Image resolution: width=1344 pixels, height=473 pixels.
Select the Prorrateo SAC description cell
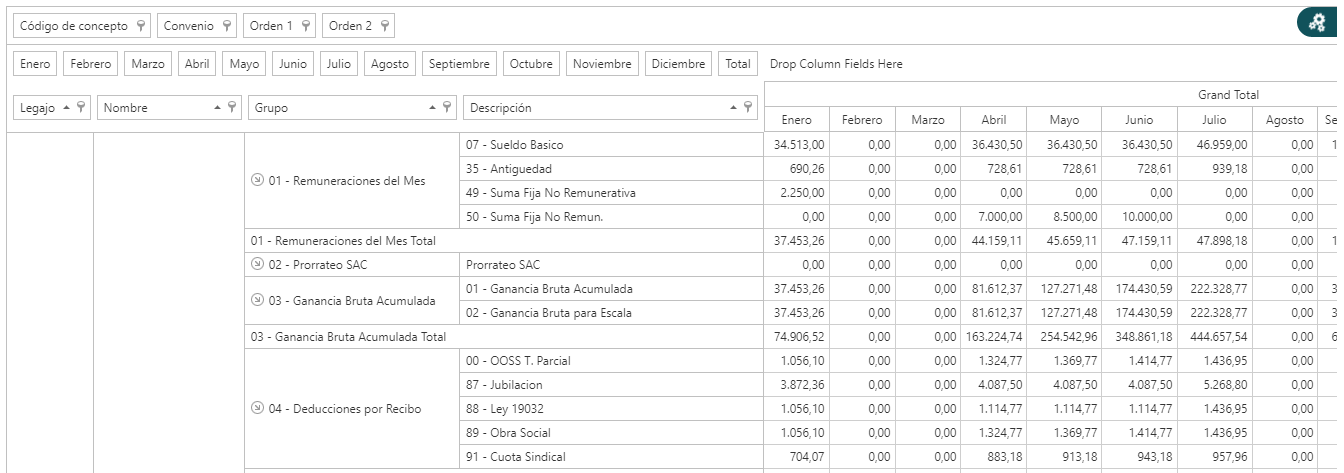coord(610,265)
